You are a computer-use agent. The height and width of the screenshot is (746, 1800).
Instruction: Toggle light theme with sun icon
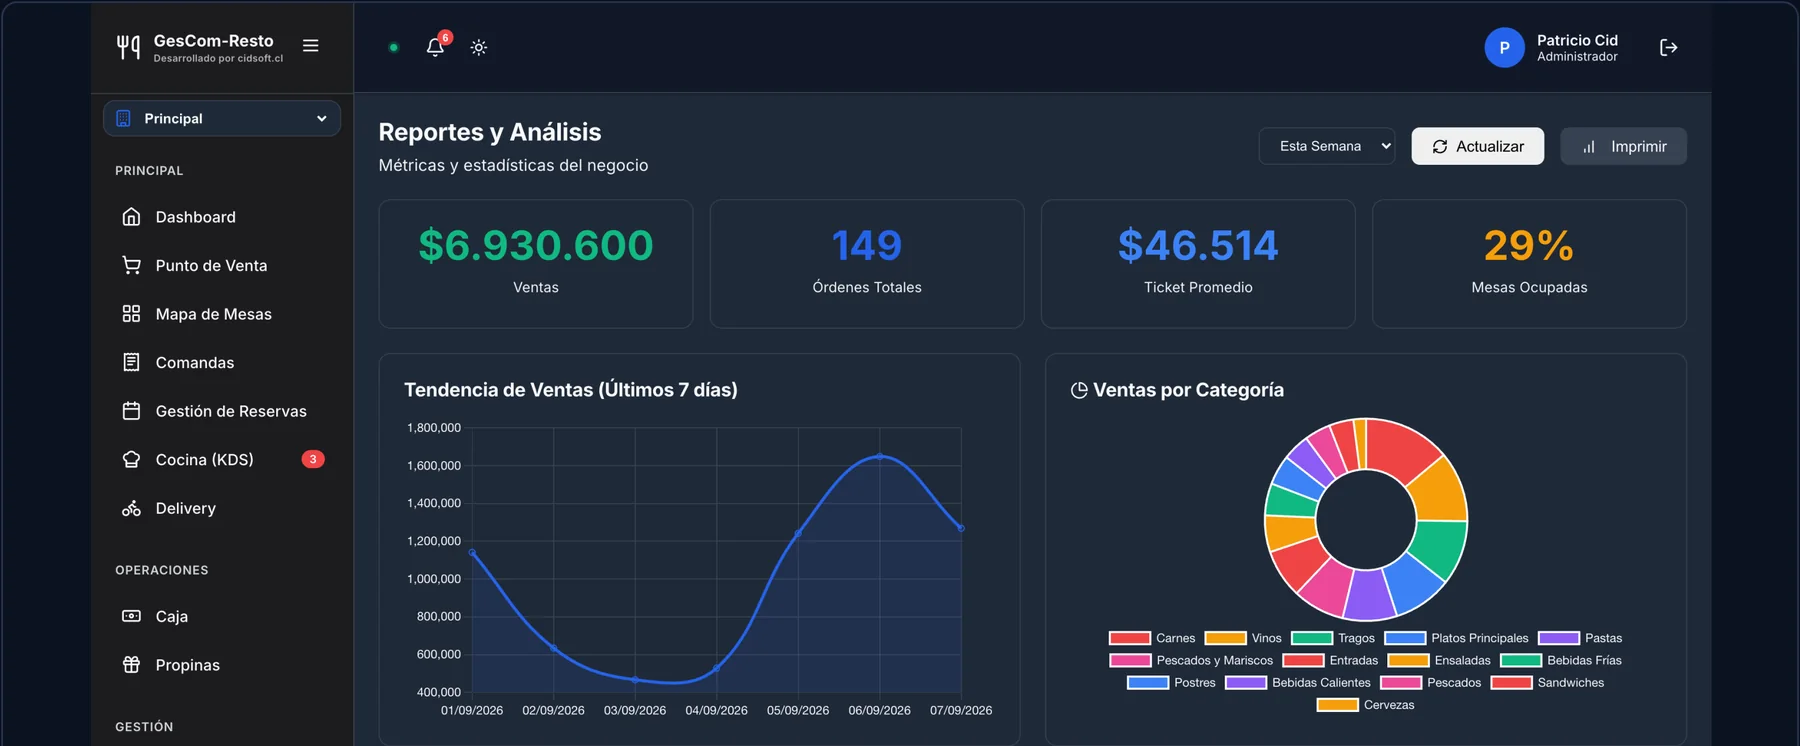[479, 47]
